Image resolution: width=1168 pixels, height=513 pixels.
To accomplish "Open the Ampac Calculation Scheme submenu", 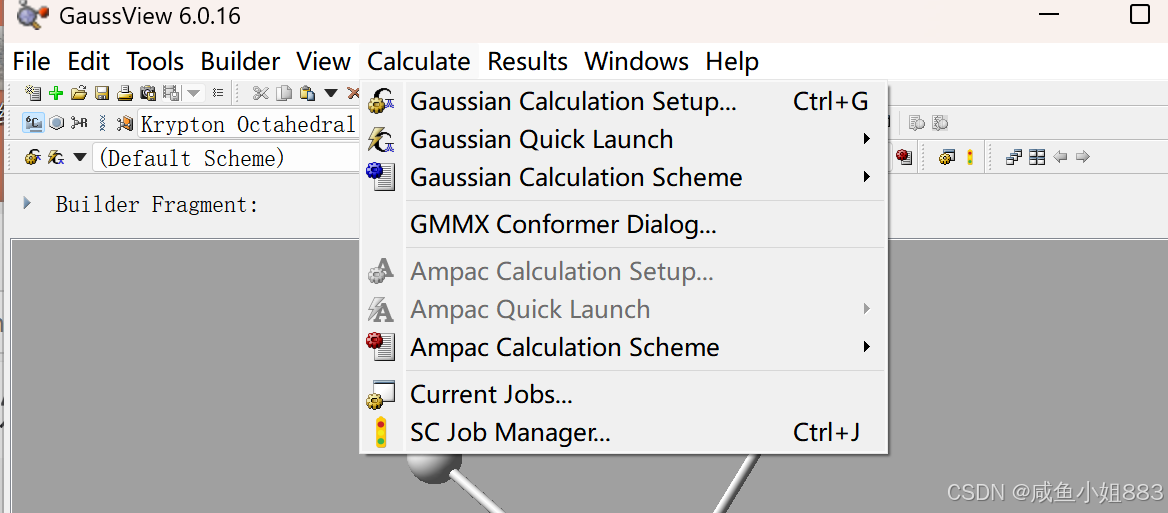I will (x=623, y=347).
